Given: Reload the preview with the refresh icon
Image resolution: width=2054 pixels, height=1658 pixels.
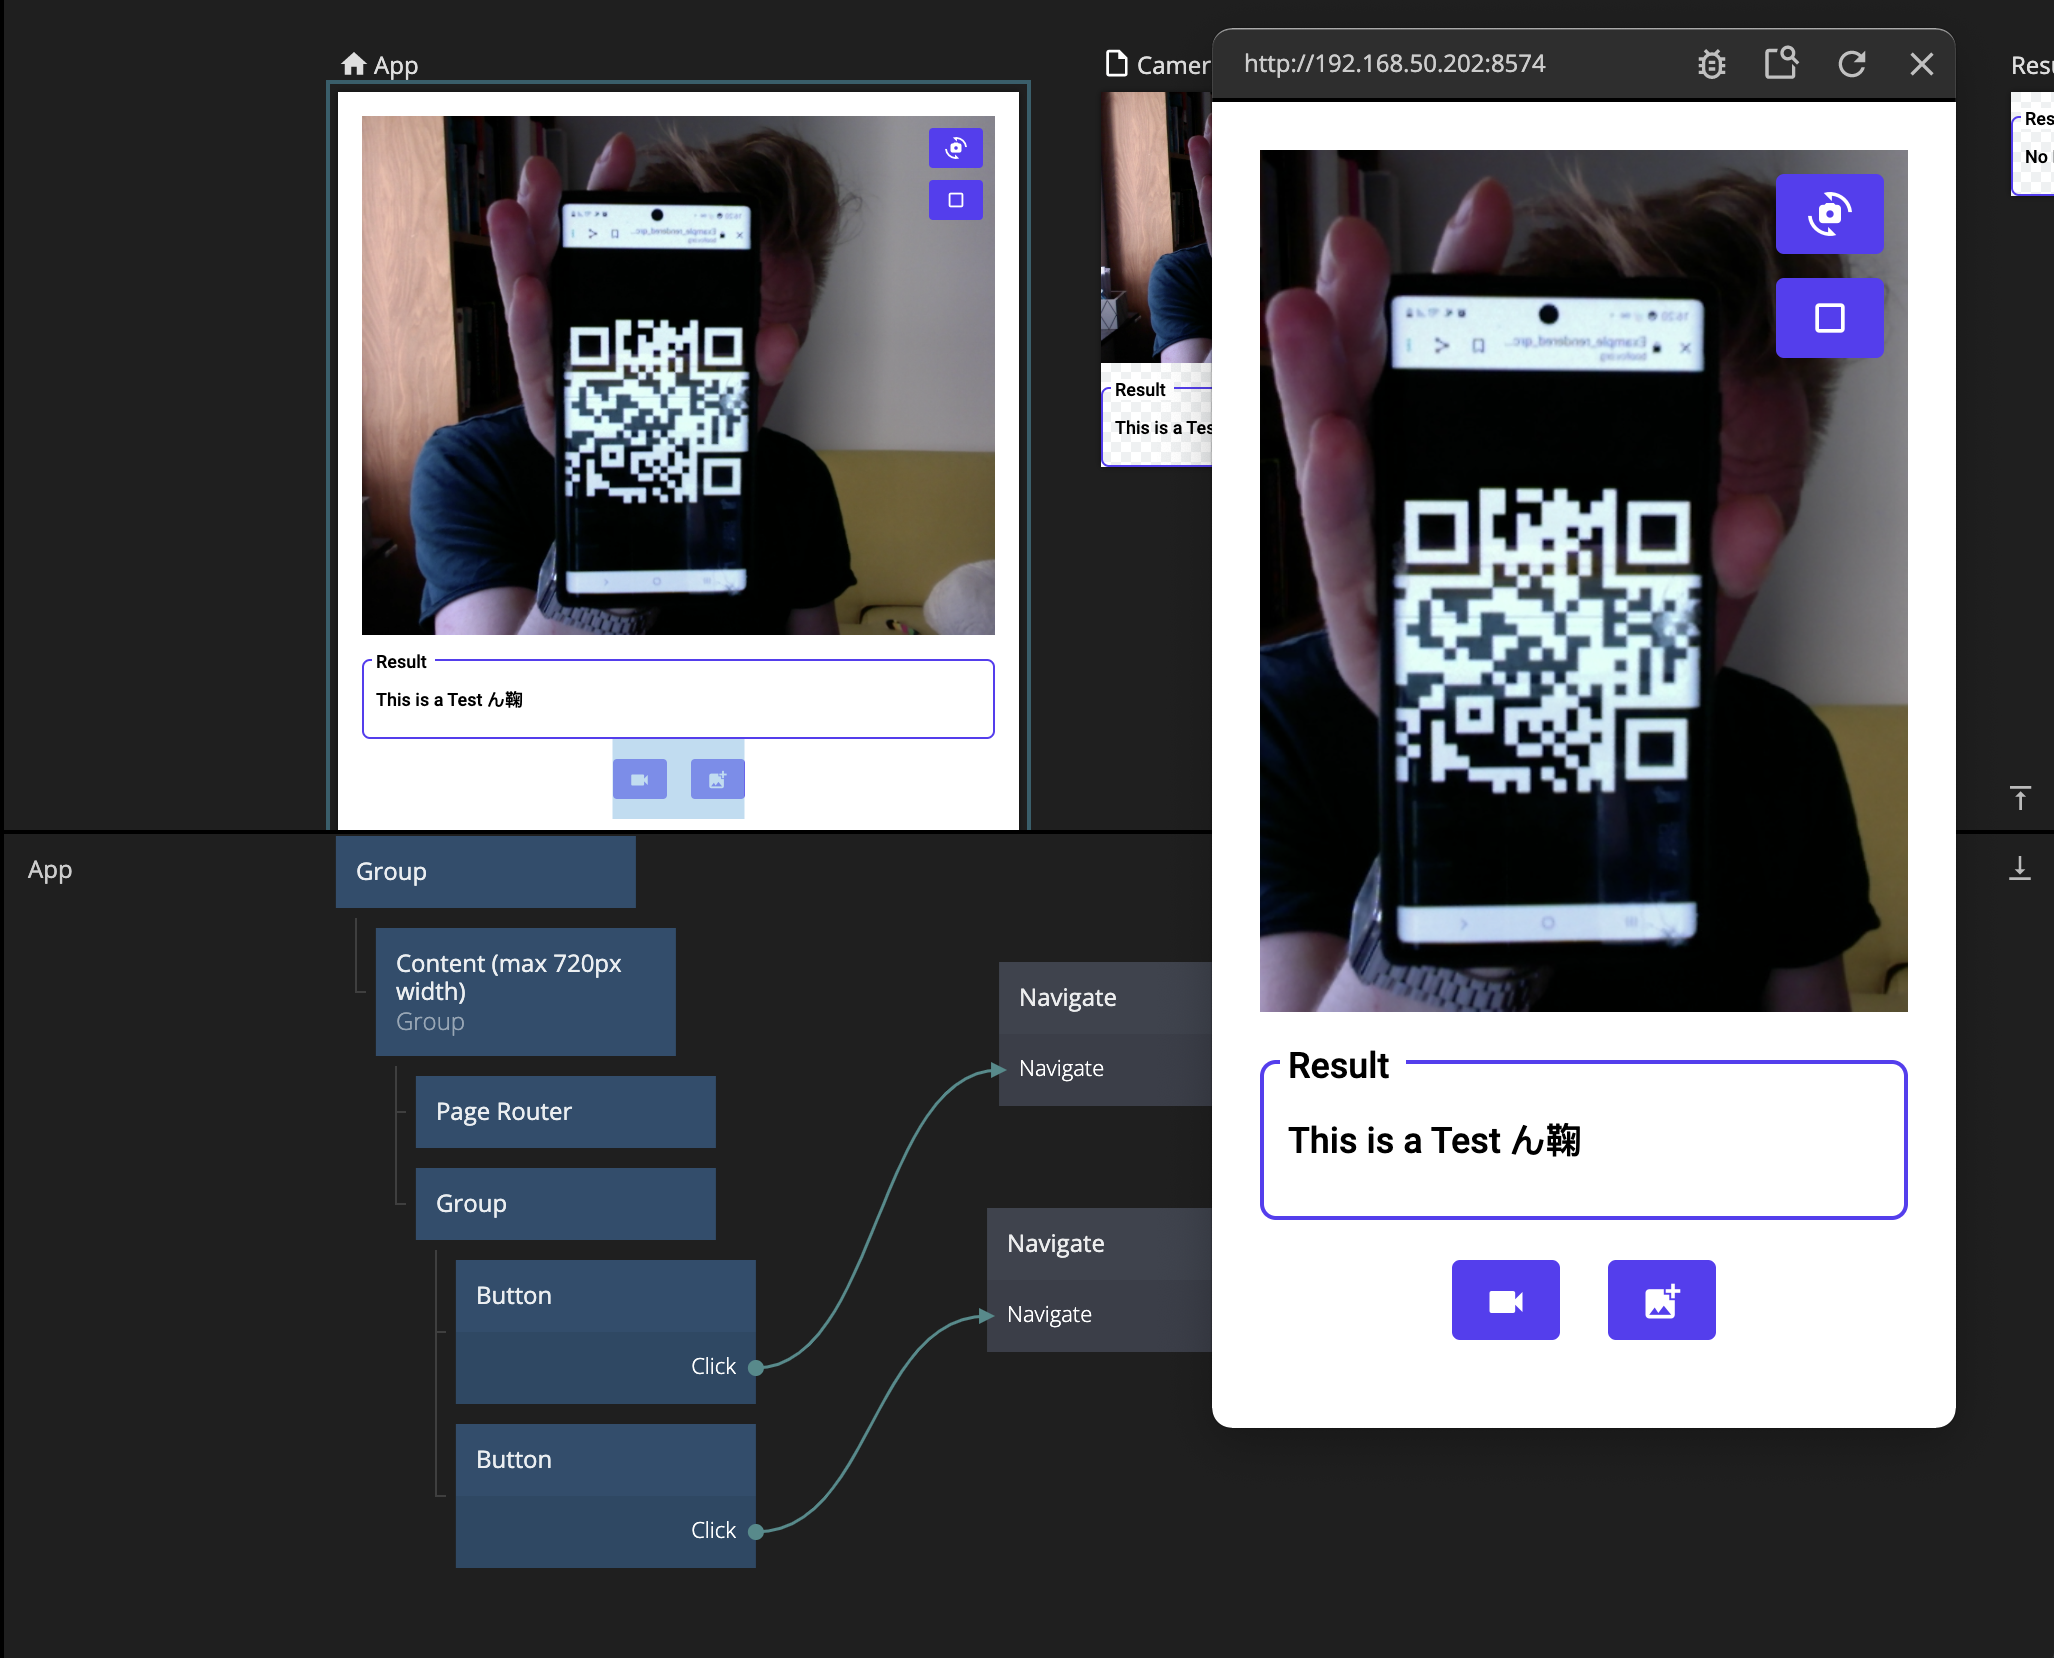Looking at the screenshot, I should [x=1851, y=64].
